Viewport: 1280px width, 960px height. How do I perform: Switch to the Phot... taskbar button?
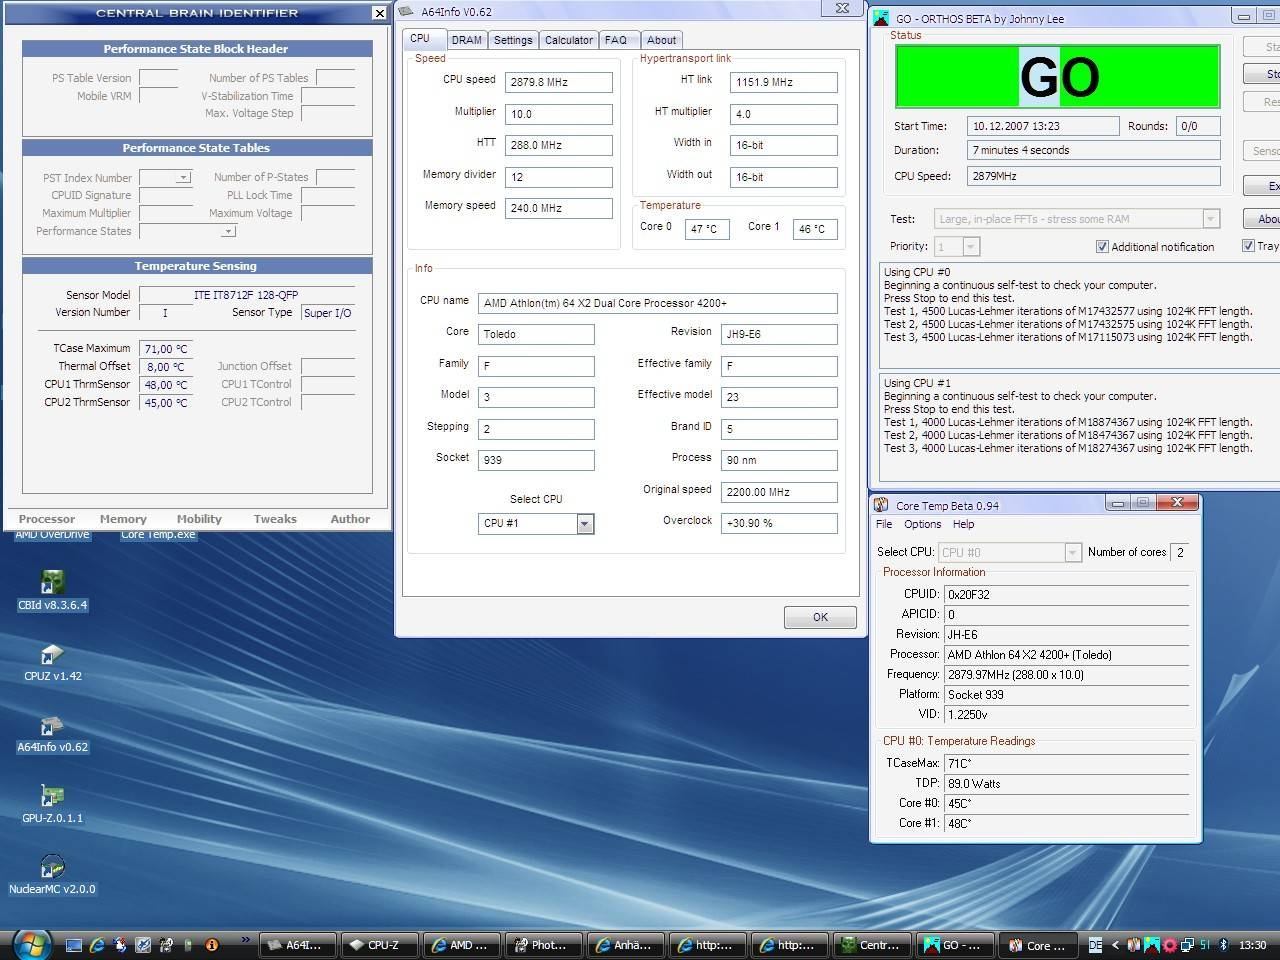543,945
